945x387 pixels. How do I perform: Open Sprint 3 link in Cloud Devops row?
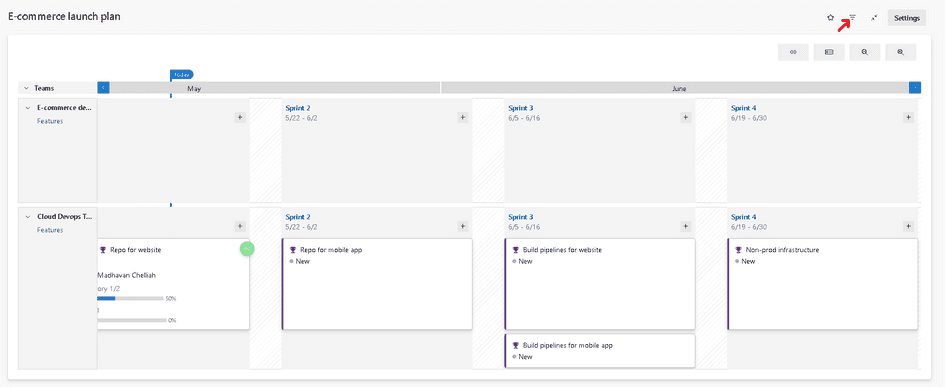(521, 216)
